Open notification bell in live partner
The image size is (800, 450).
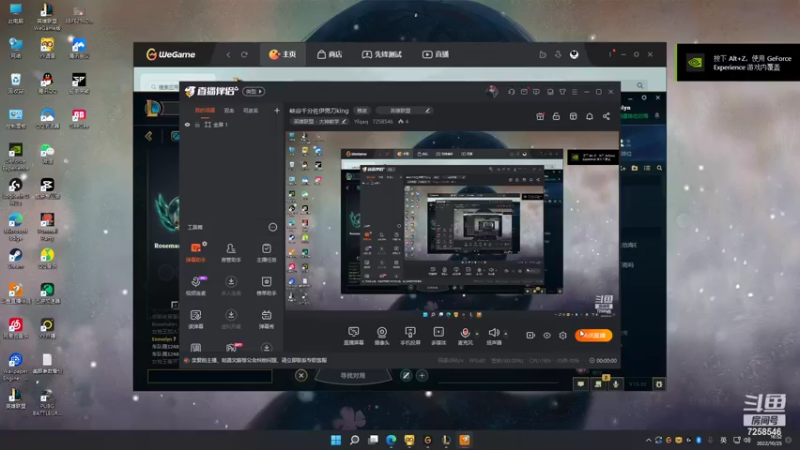click(x=589, y=116)
